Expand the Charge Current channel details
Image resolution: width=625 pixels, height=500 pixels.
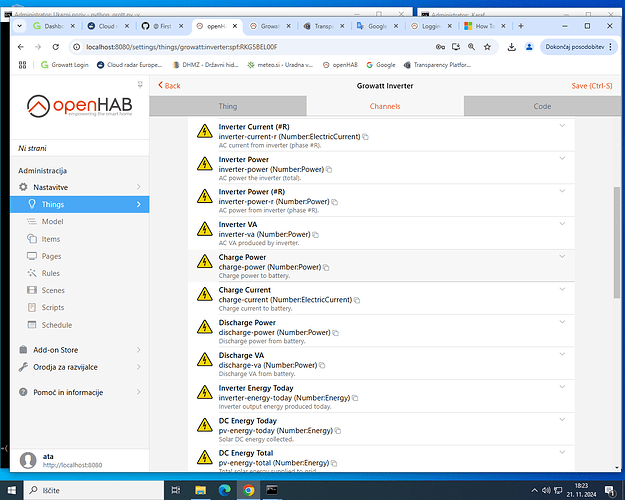point(562,288)
